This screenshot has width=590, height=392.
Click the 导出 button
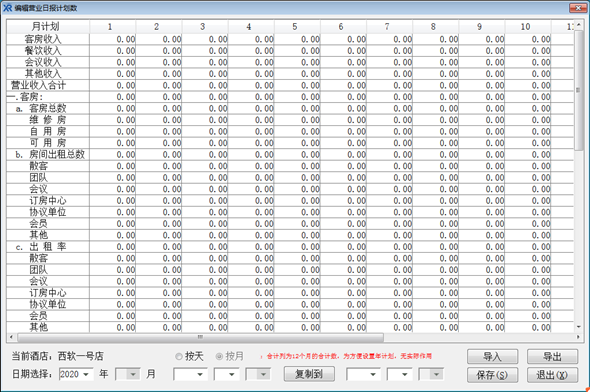552,356
